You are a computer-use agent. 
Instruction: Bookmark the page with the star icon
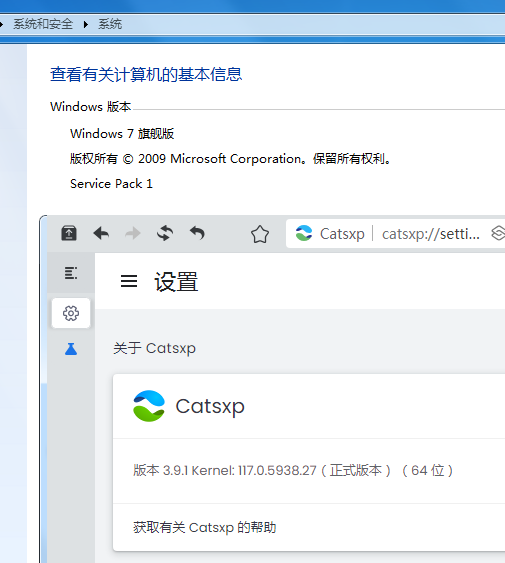click(260, 234)
